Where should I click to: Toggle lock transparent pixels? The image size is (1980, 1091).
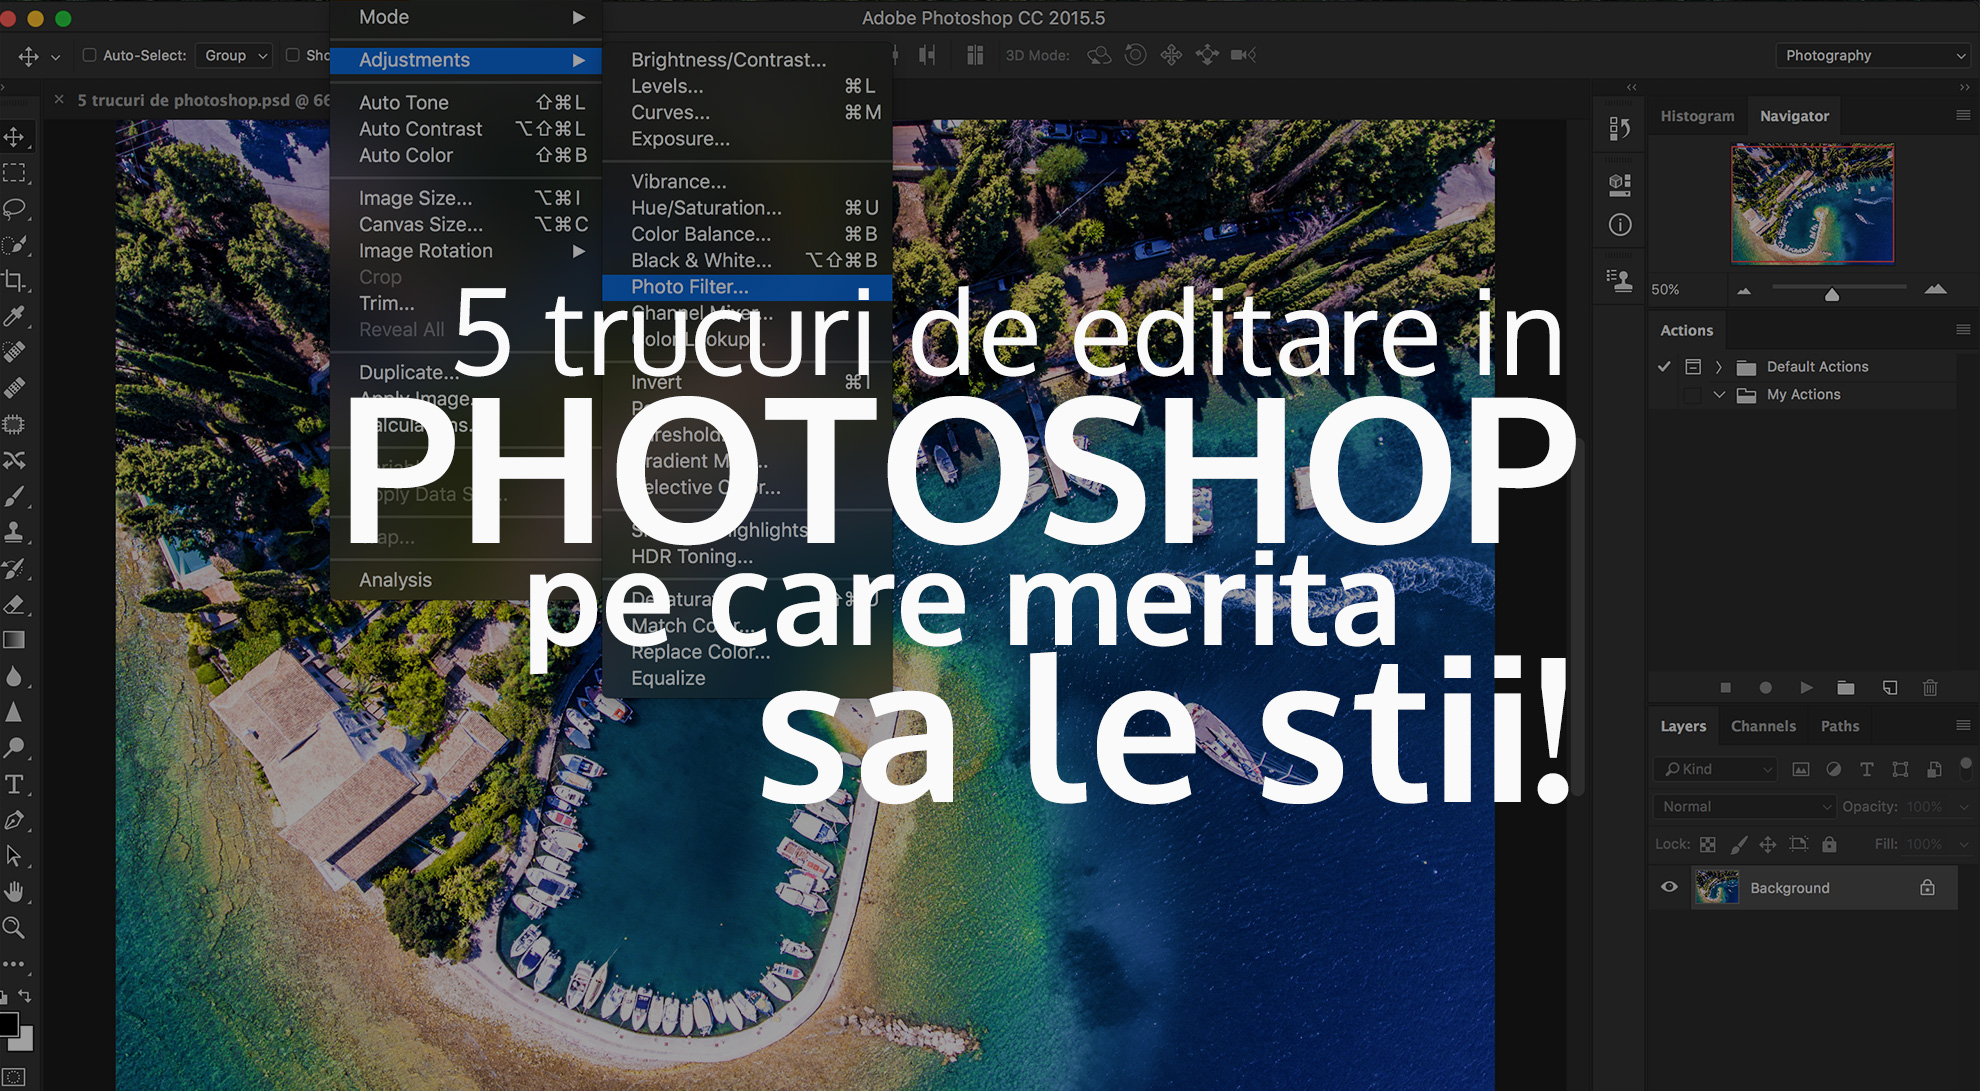[1708, 845]
